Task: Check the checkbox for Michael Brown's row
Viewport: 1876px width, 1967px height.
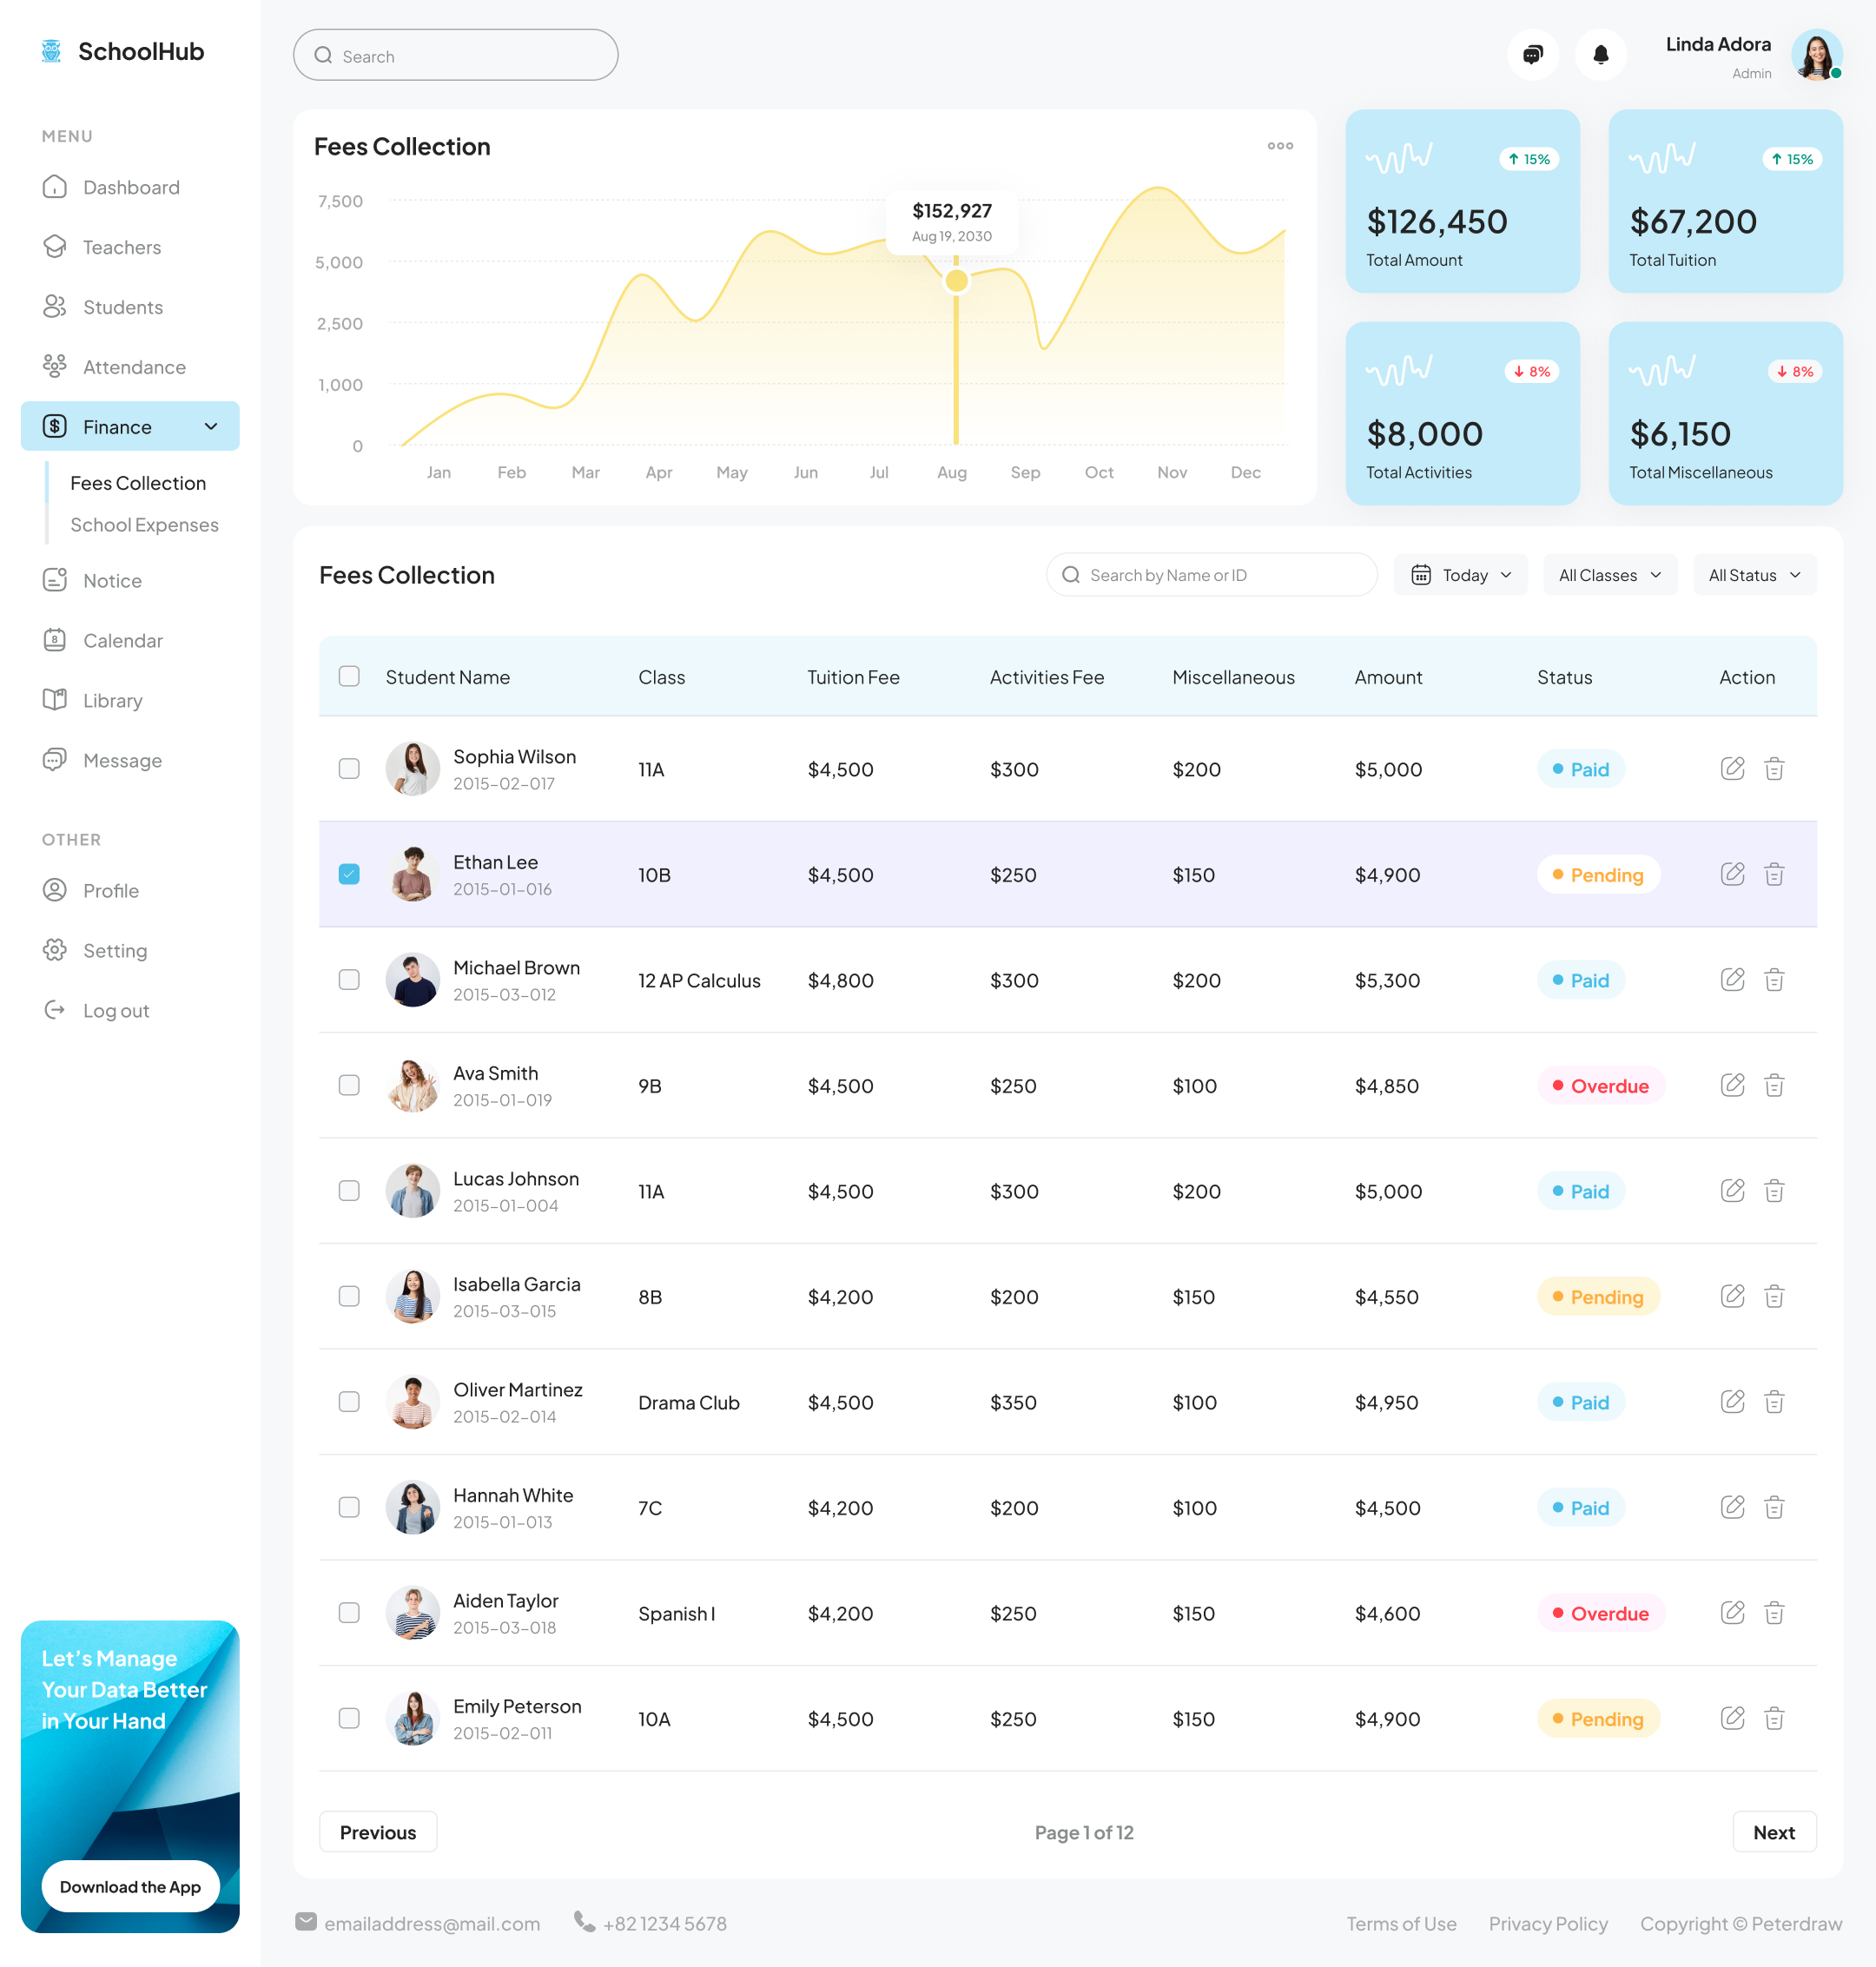Action: click(349, 980)
